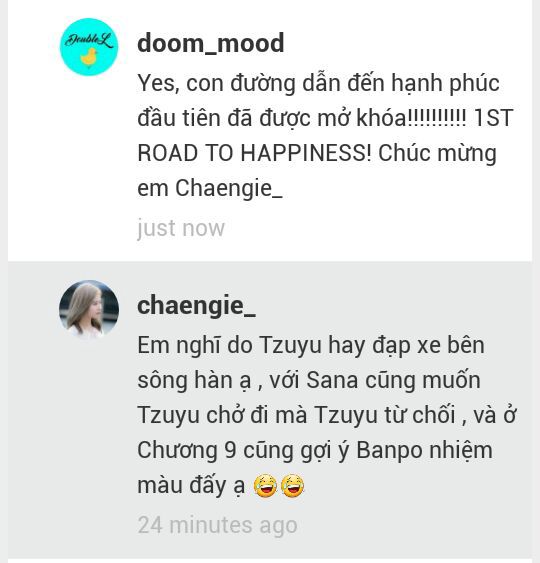Click the second laughing-crying emoji
540x563 pixels.
pos(292,486)
